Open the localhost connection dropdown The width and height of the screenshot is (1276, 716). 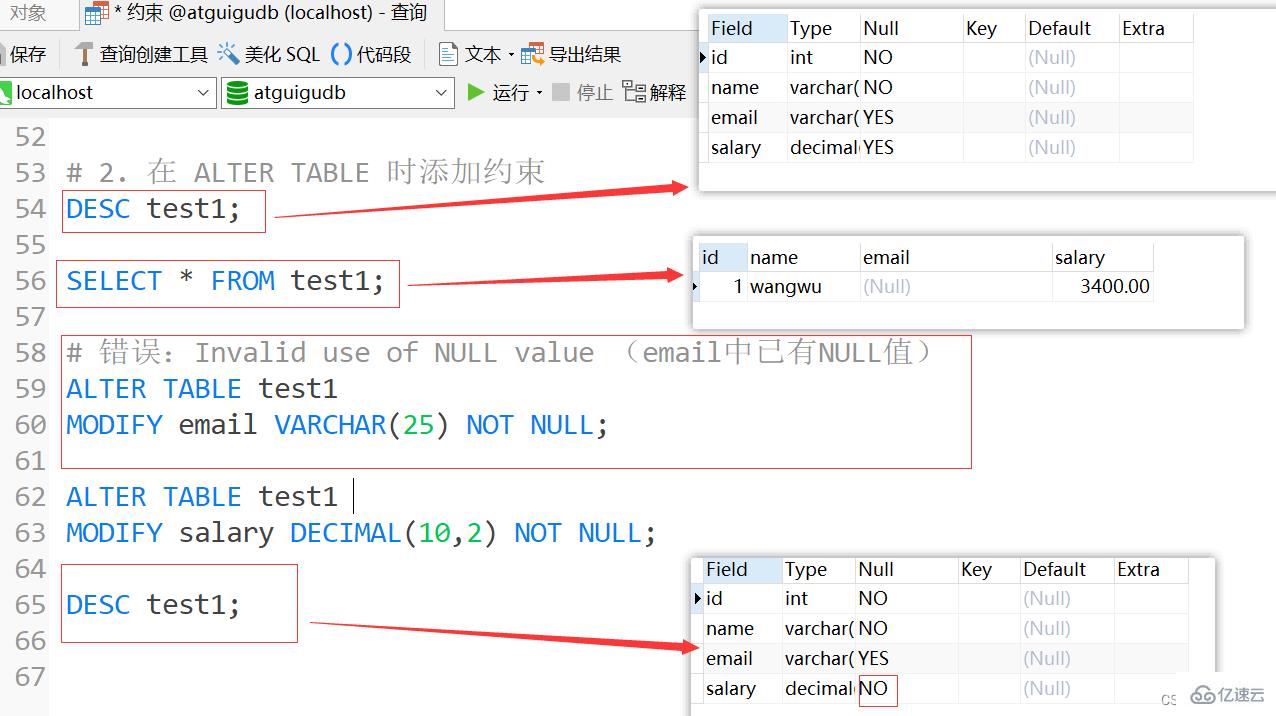[x=203, y=92]
